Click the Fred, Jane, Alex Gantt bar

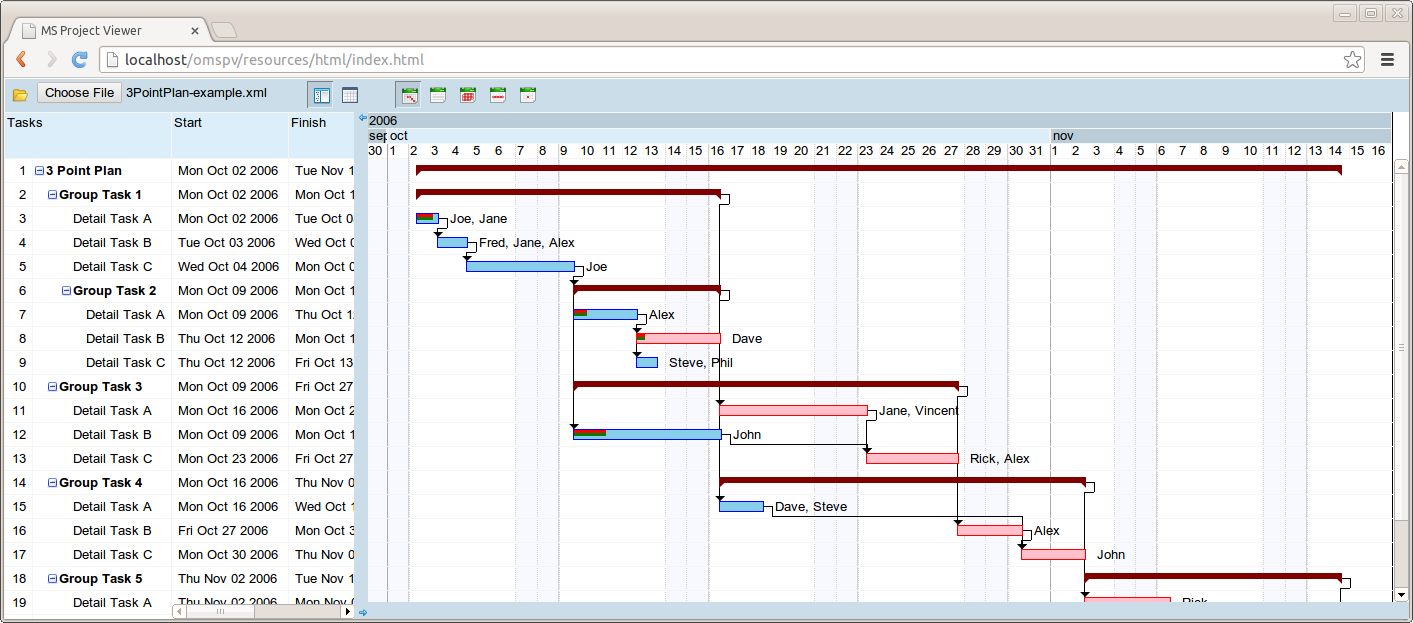452,242
